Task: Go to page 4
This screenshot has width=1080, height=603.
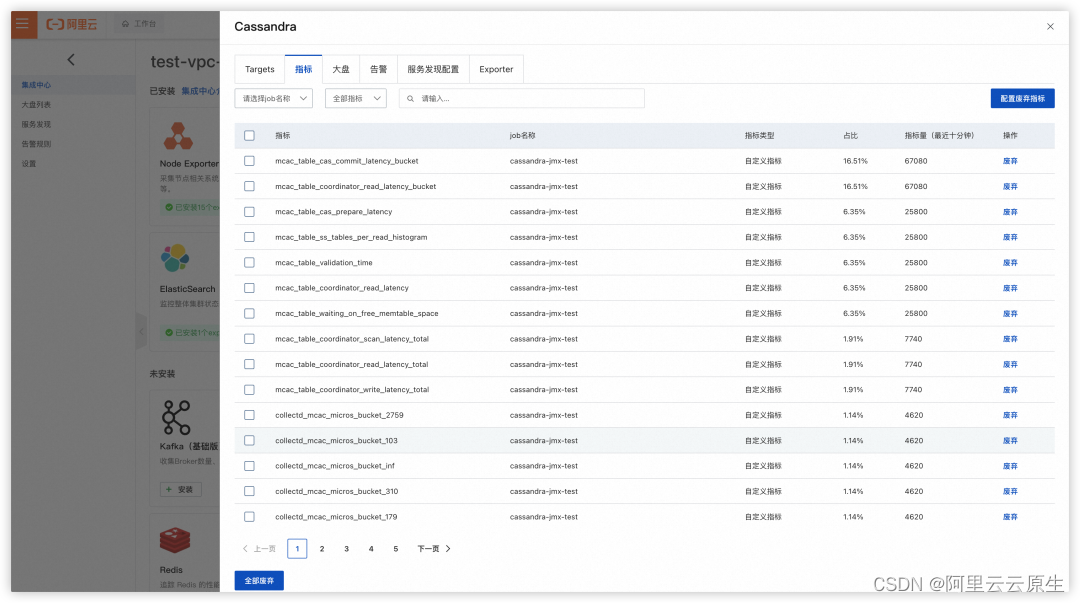Action: [371, 549]
